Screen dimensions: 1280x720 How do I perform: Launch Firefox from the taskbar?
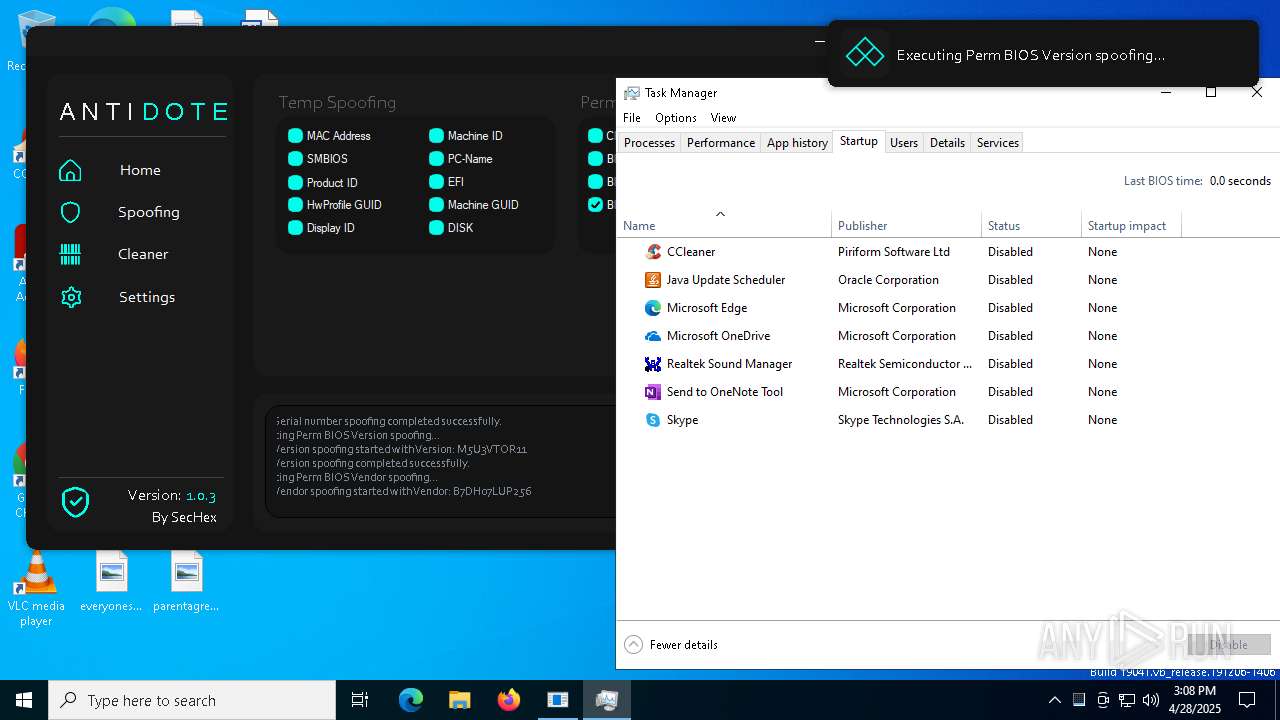[x=508, y=700]
